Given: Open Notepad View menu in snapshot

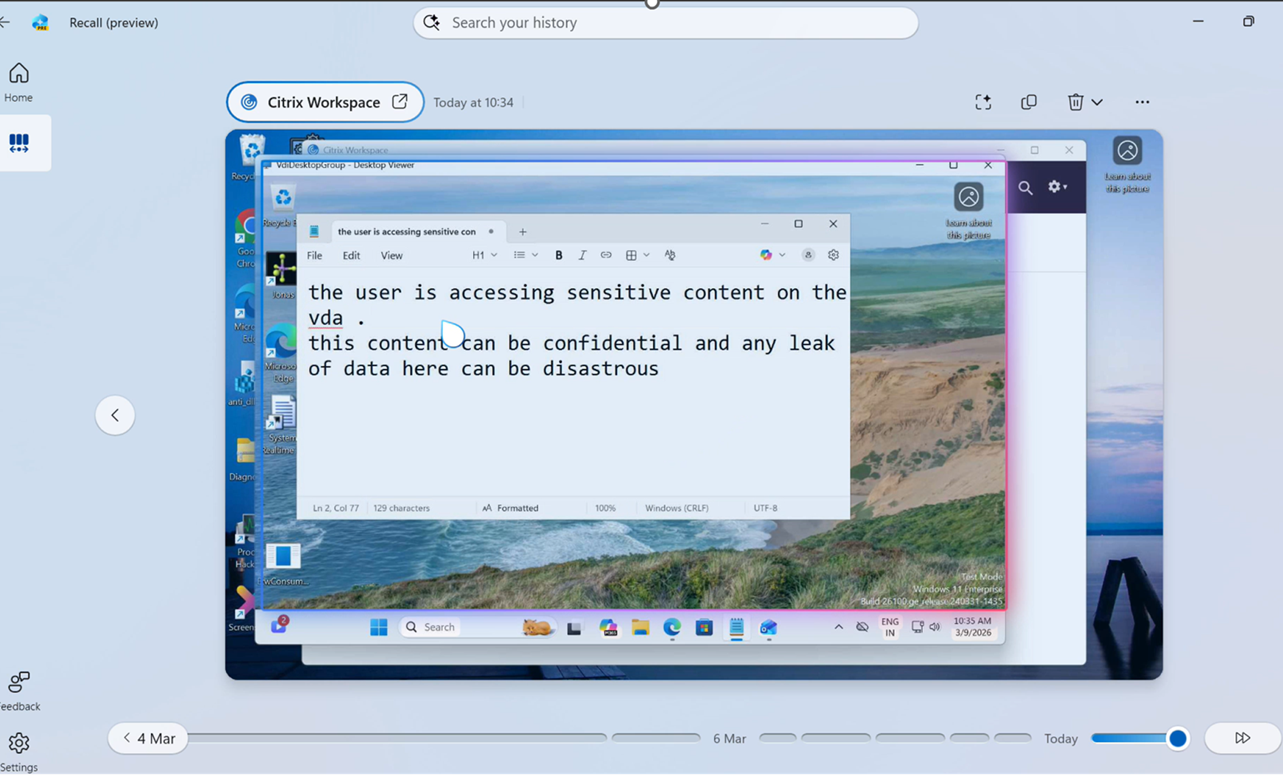Looking at the screenshot, I should (391, 255).
